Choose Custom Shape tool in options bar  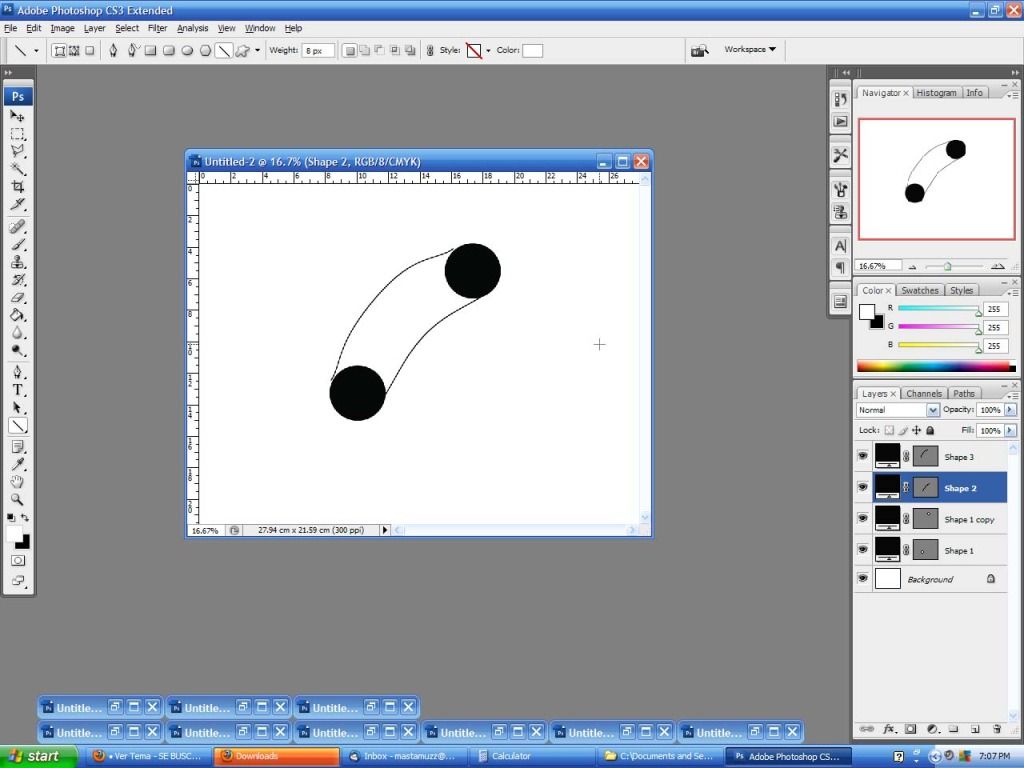tap(242, 50)
